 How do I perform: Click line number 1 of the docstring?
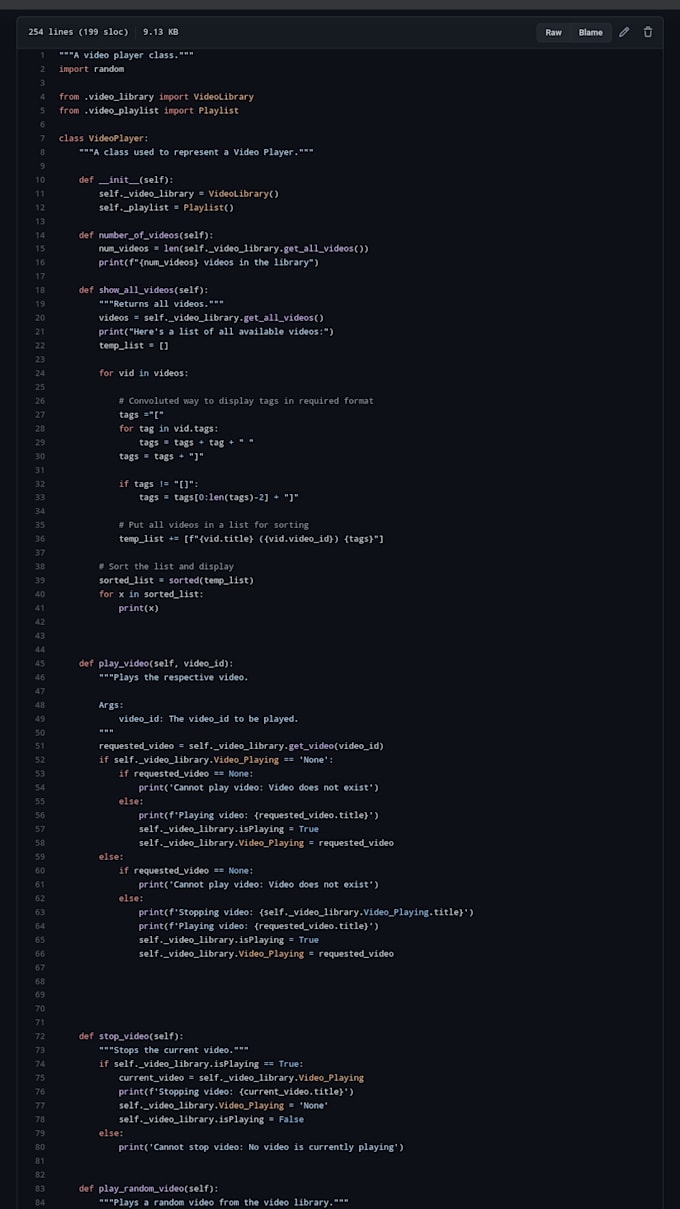(x=41, y=55)
